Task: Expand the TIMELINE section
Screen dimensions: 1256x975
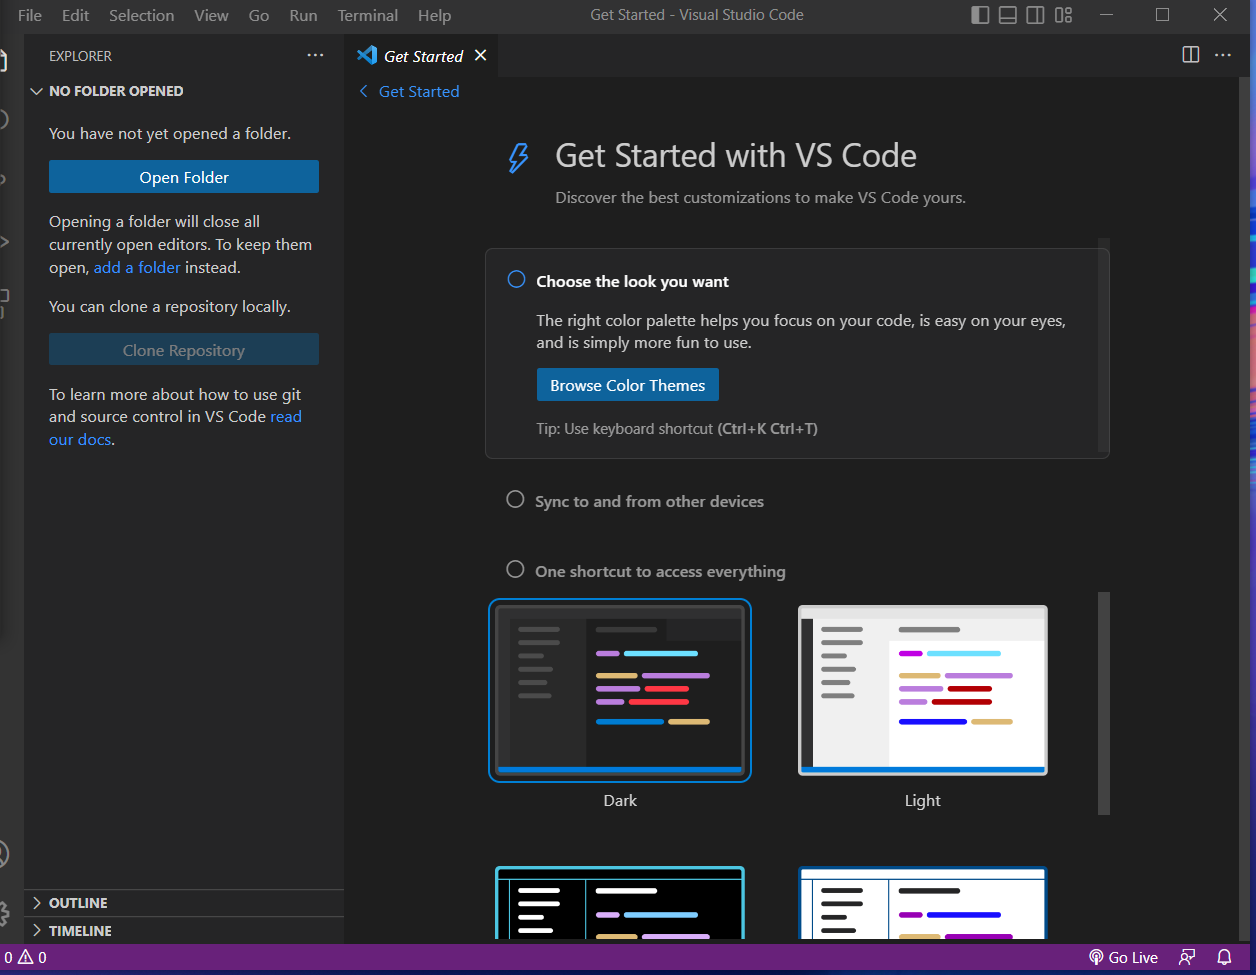Action: pos(184,930)
